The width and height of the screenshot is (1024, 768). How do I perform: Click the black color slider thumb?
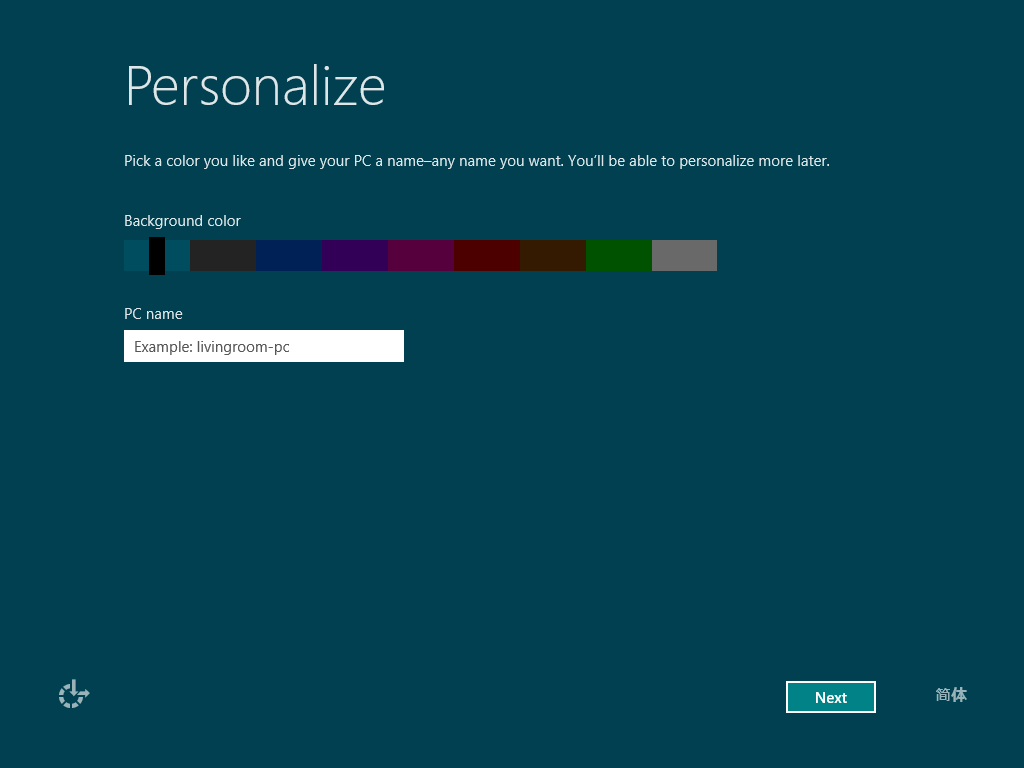157,255
